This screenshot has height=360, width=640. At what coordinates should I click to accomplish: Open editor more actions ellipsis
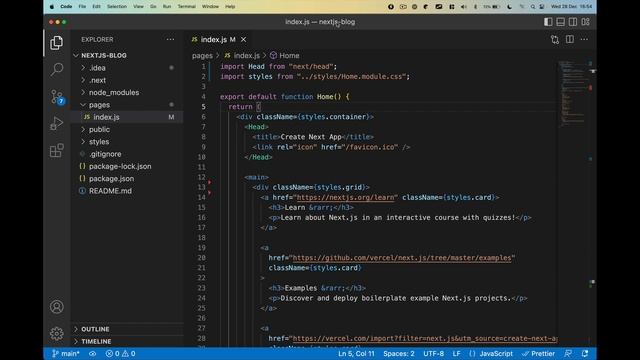tap(584, 40)
